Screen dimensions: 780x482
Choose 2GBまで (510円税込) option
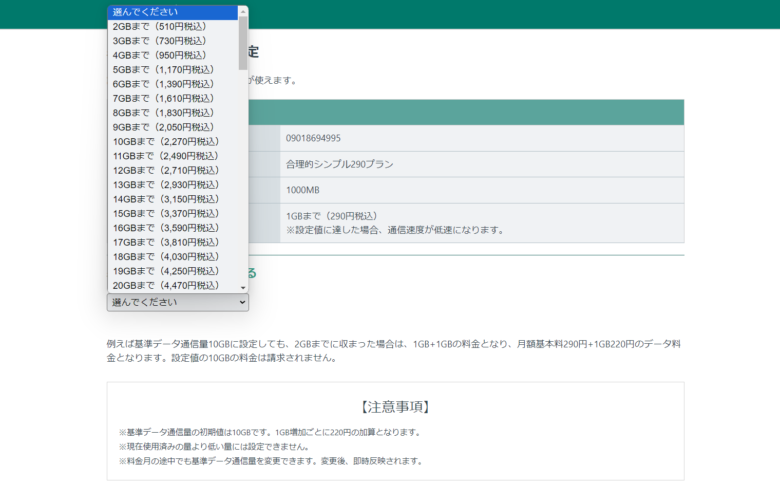coord(172,27)
